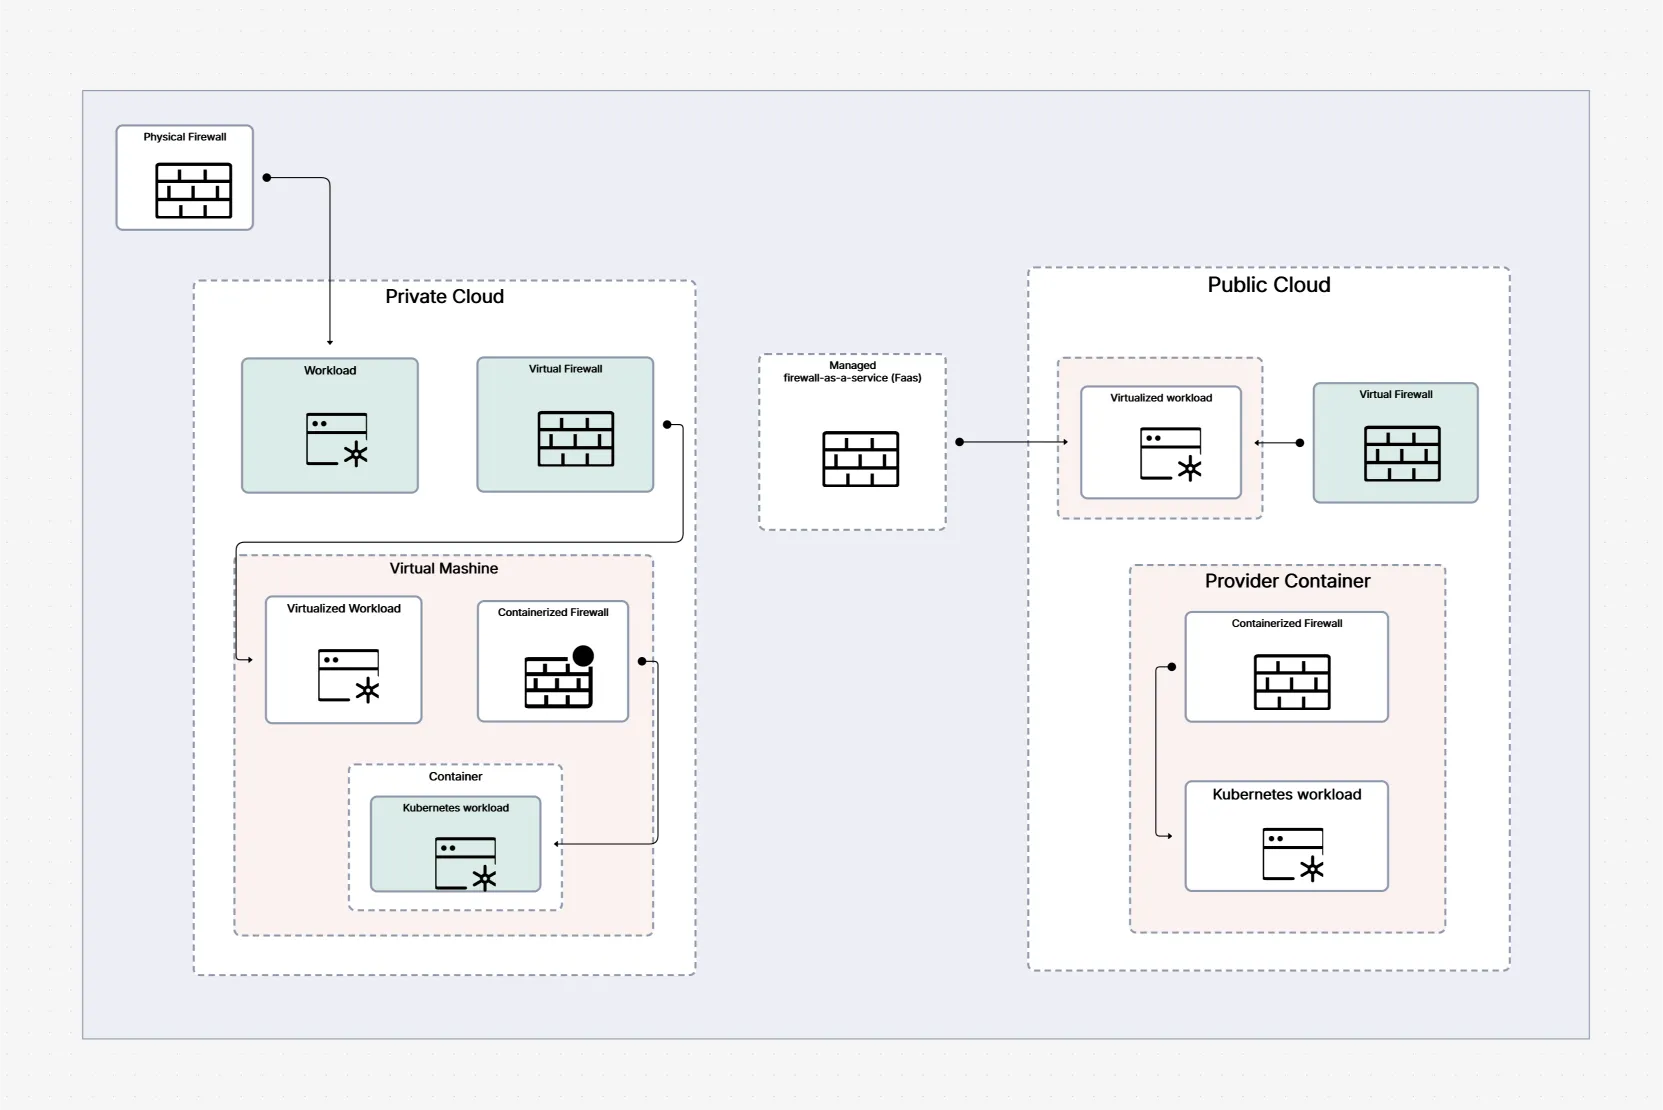1663x1110 pixels.
Task: Click the Private Cloud group title
Action: pos(444,297)
